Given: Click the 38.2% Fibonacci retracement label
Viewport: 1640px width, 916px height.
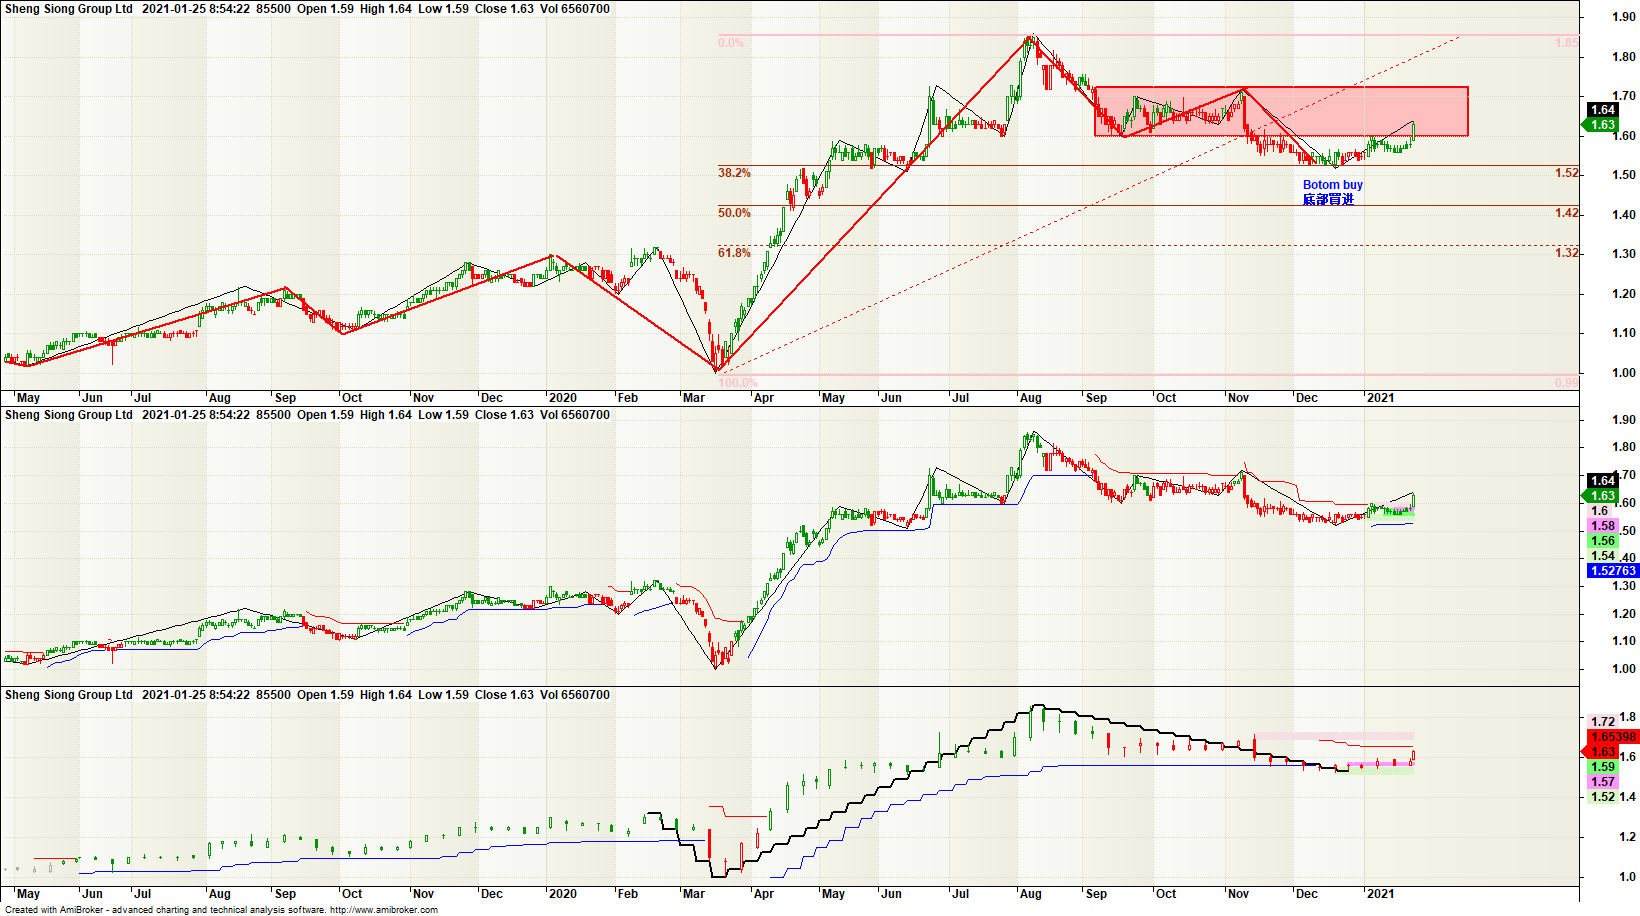Looking at the screenshot, I should click(734, 173).
